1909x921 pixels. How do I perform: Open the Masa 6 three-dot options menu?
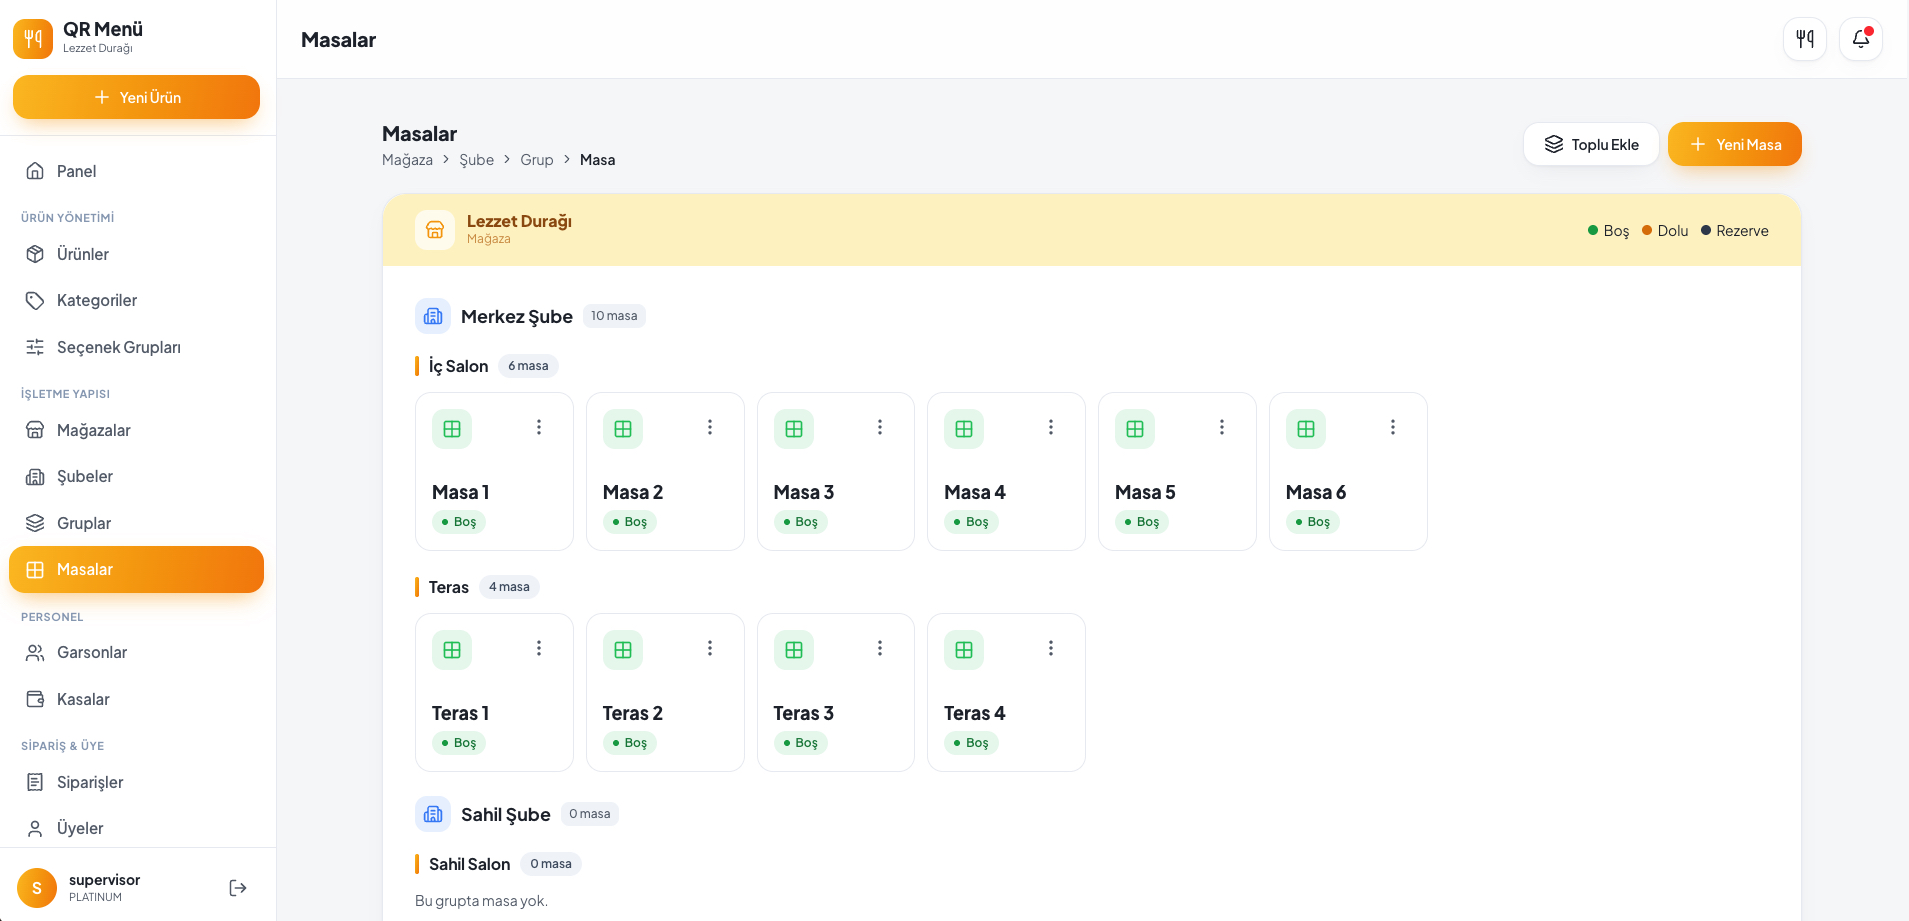1393,427
